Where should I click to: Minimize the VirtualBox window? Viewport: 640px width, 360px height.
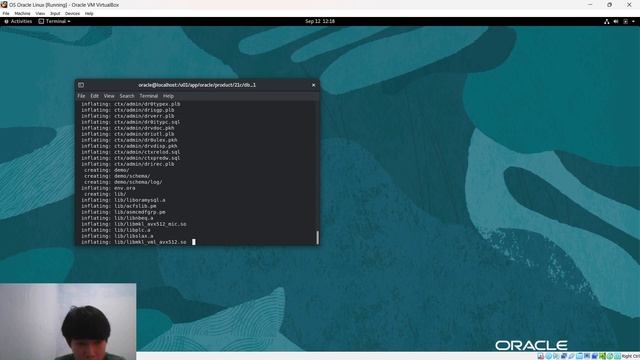point(590,4)
